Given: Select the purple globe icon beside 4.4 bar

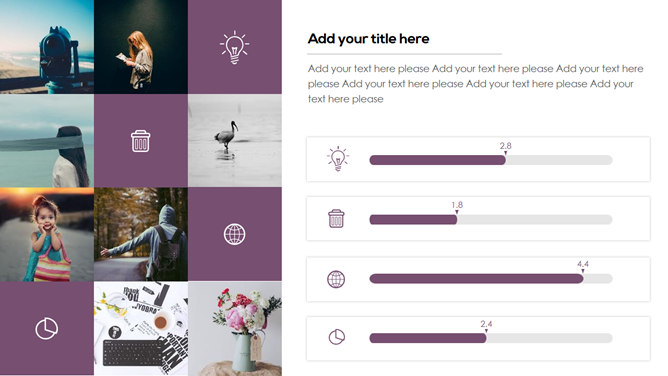Looking at the screenshot, I should click(x=336, y=279).
